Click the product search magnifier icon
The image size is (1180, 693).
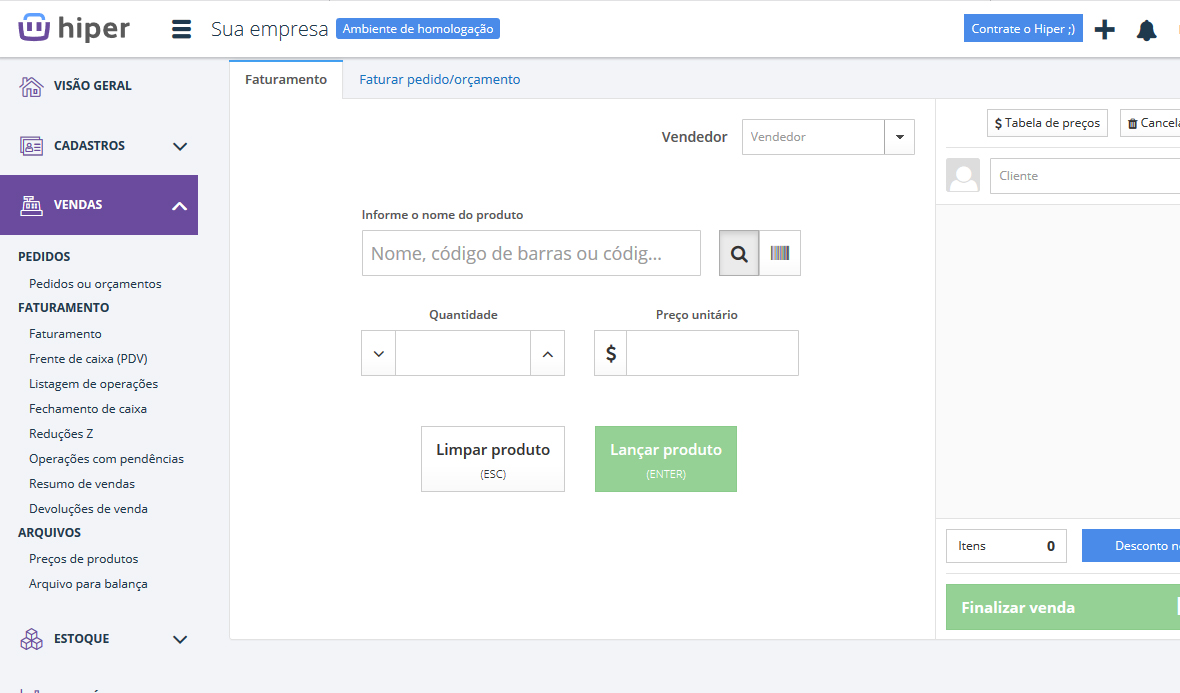tap(739, 254)
